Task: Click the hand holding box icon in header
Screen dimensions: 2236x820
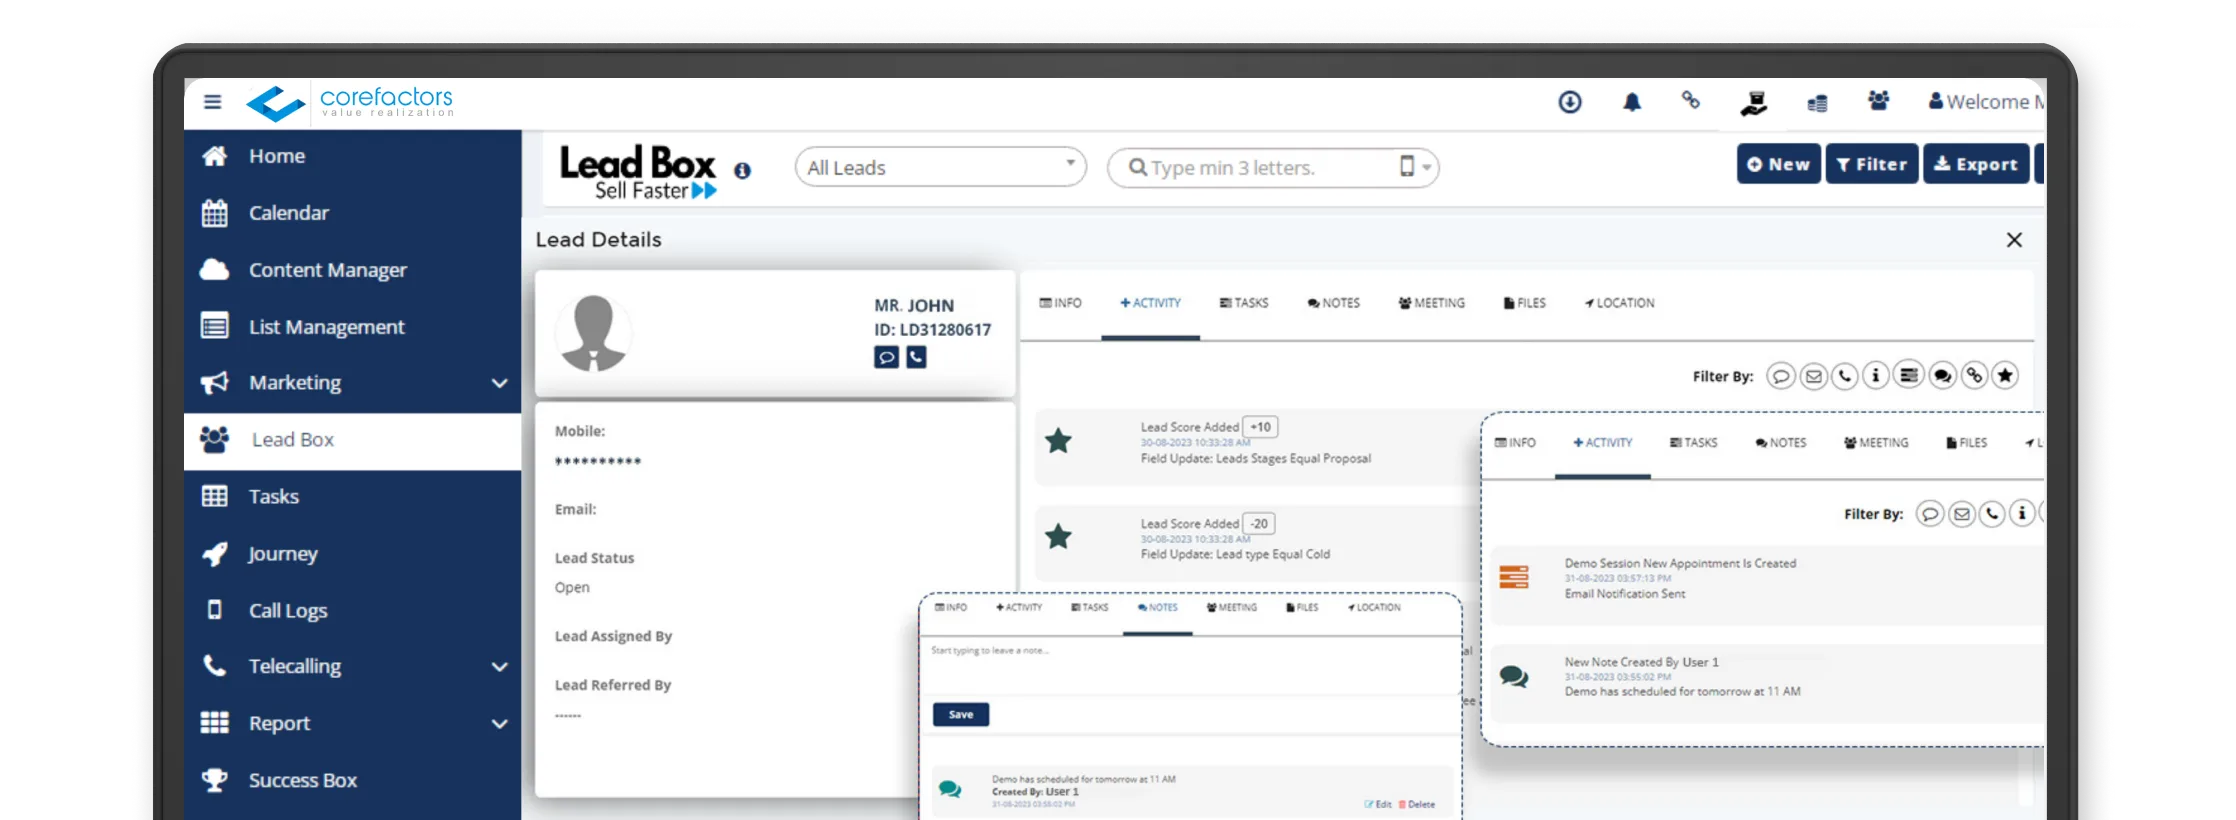Action: 1753,102
